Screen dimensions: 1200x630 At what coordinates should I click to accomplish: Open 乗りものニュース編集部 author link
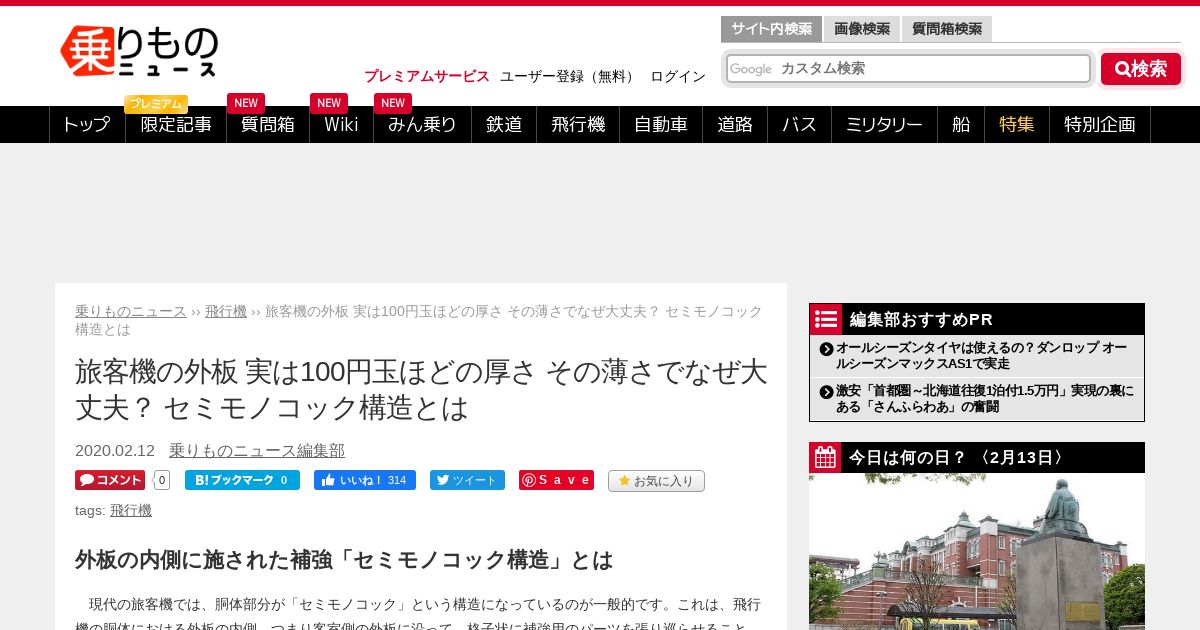coord(257,451)
